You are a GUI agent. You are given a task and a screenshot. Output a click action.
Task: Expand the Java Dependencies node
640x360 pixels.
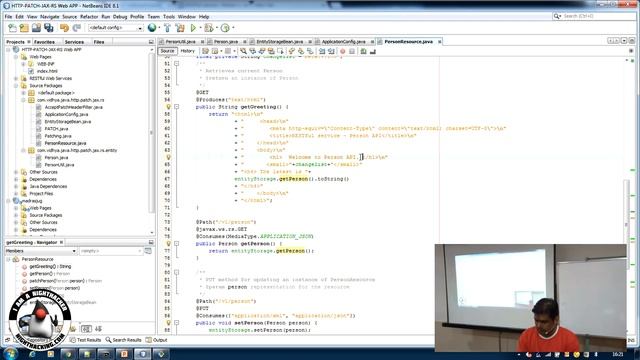pyautogui.click(x=16, y=187)
